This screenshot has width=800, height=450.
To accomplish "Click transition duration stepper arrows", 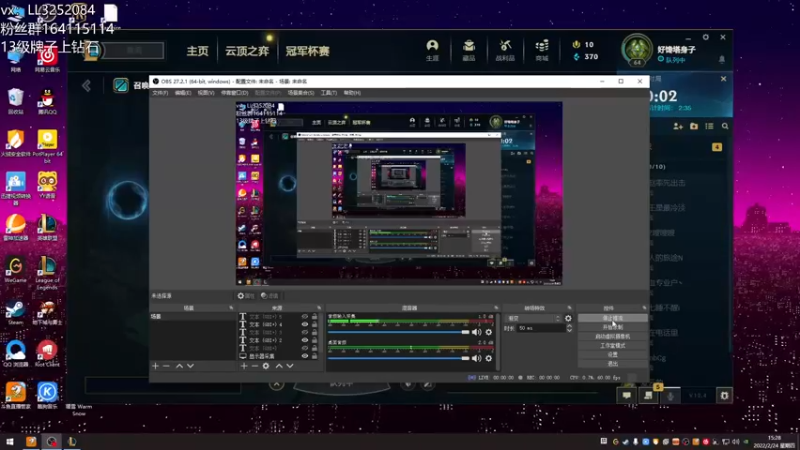I will [x=569, y=328].
